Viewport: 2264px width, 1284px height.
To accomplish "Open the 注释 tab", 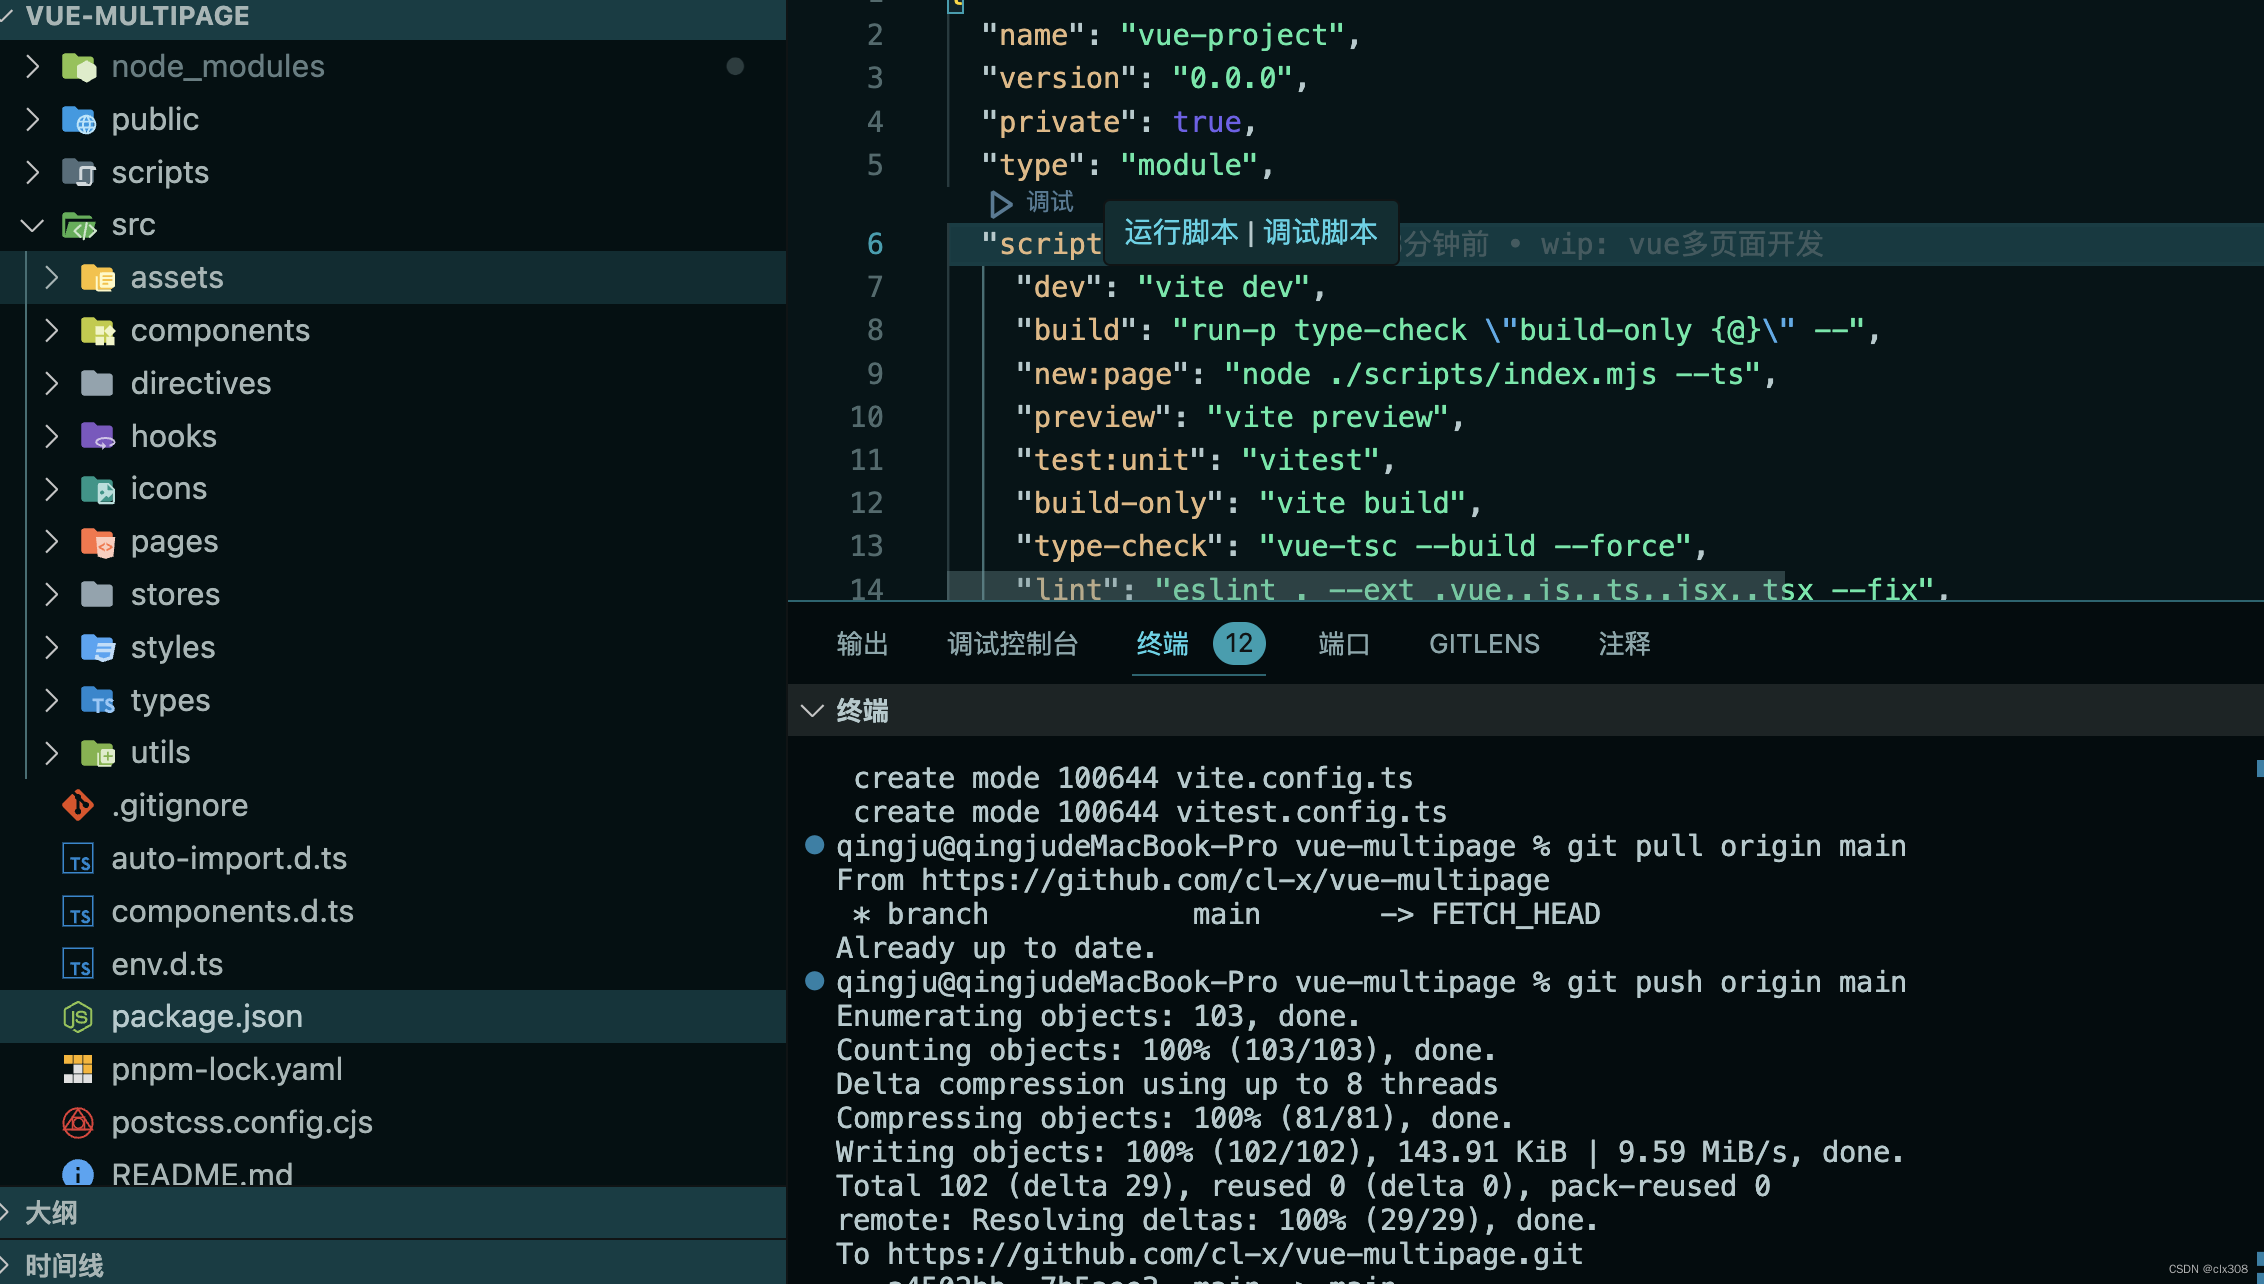I will [1624, 644].
